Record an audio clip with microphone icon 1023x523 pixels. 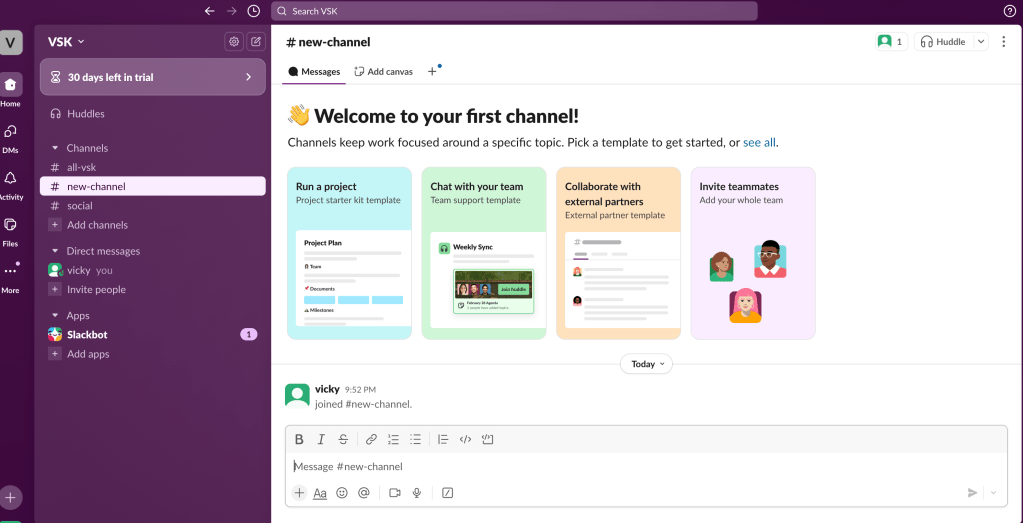coord(417,493)
